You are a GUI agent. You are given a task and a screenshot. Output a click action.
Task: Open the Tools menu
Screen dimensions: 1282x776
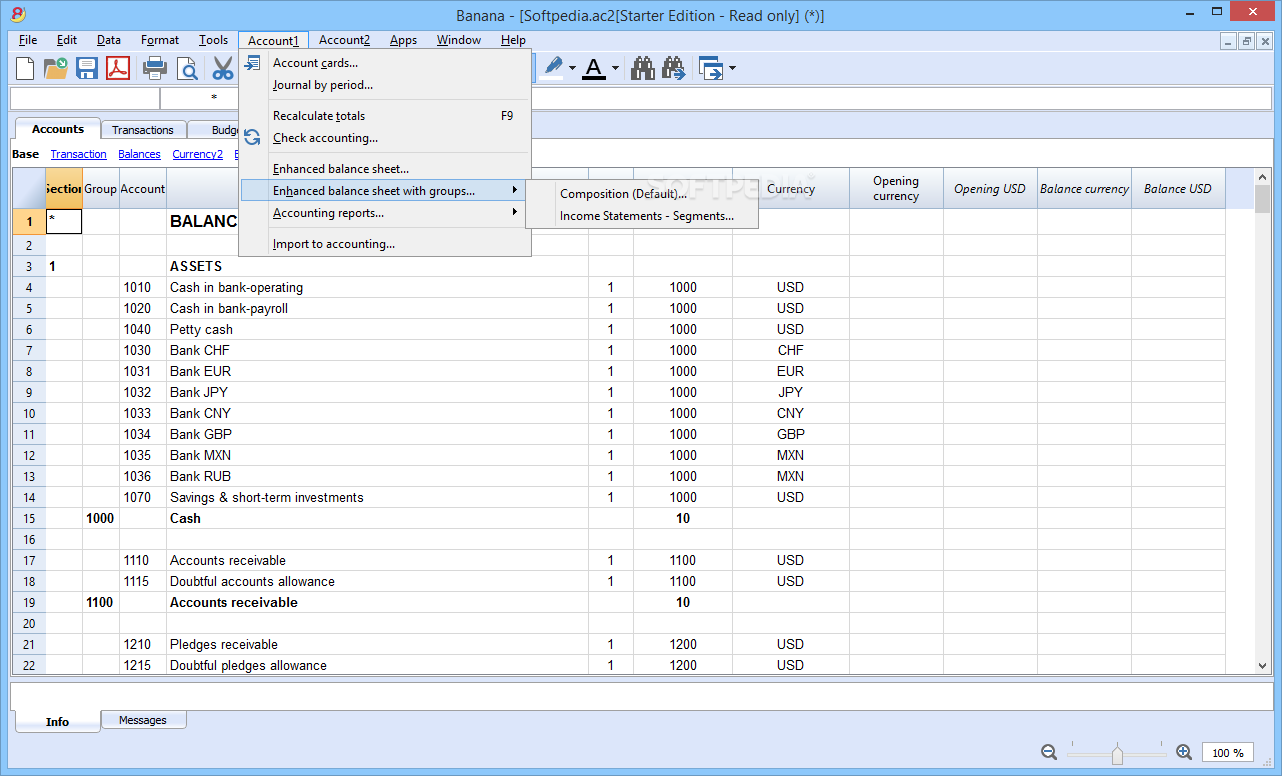point(213,40)
